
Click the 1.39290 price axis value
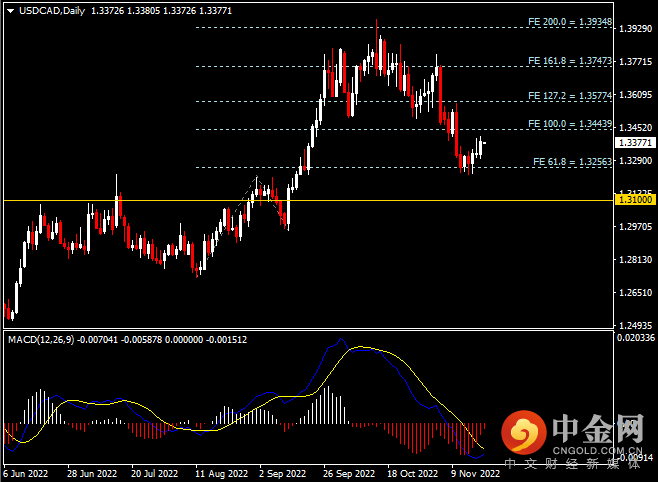click(x=635, y=29)
